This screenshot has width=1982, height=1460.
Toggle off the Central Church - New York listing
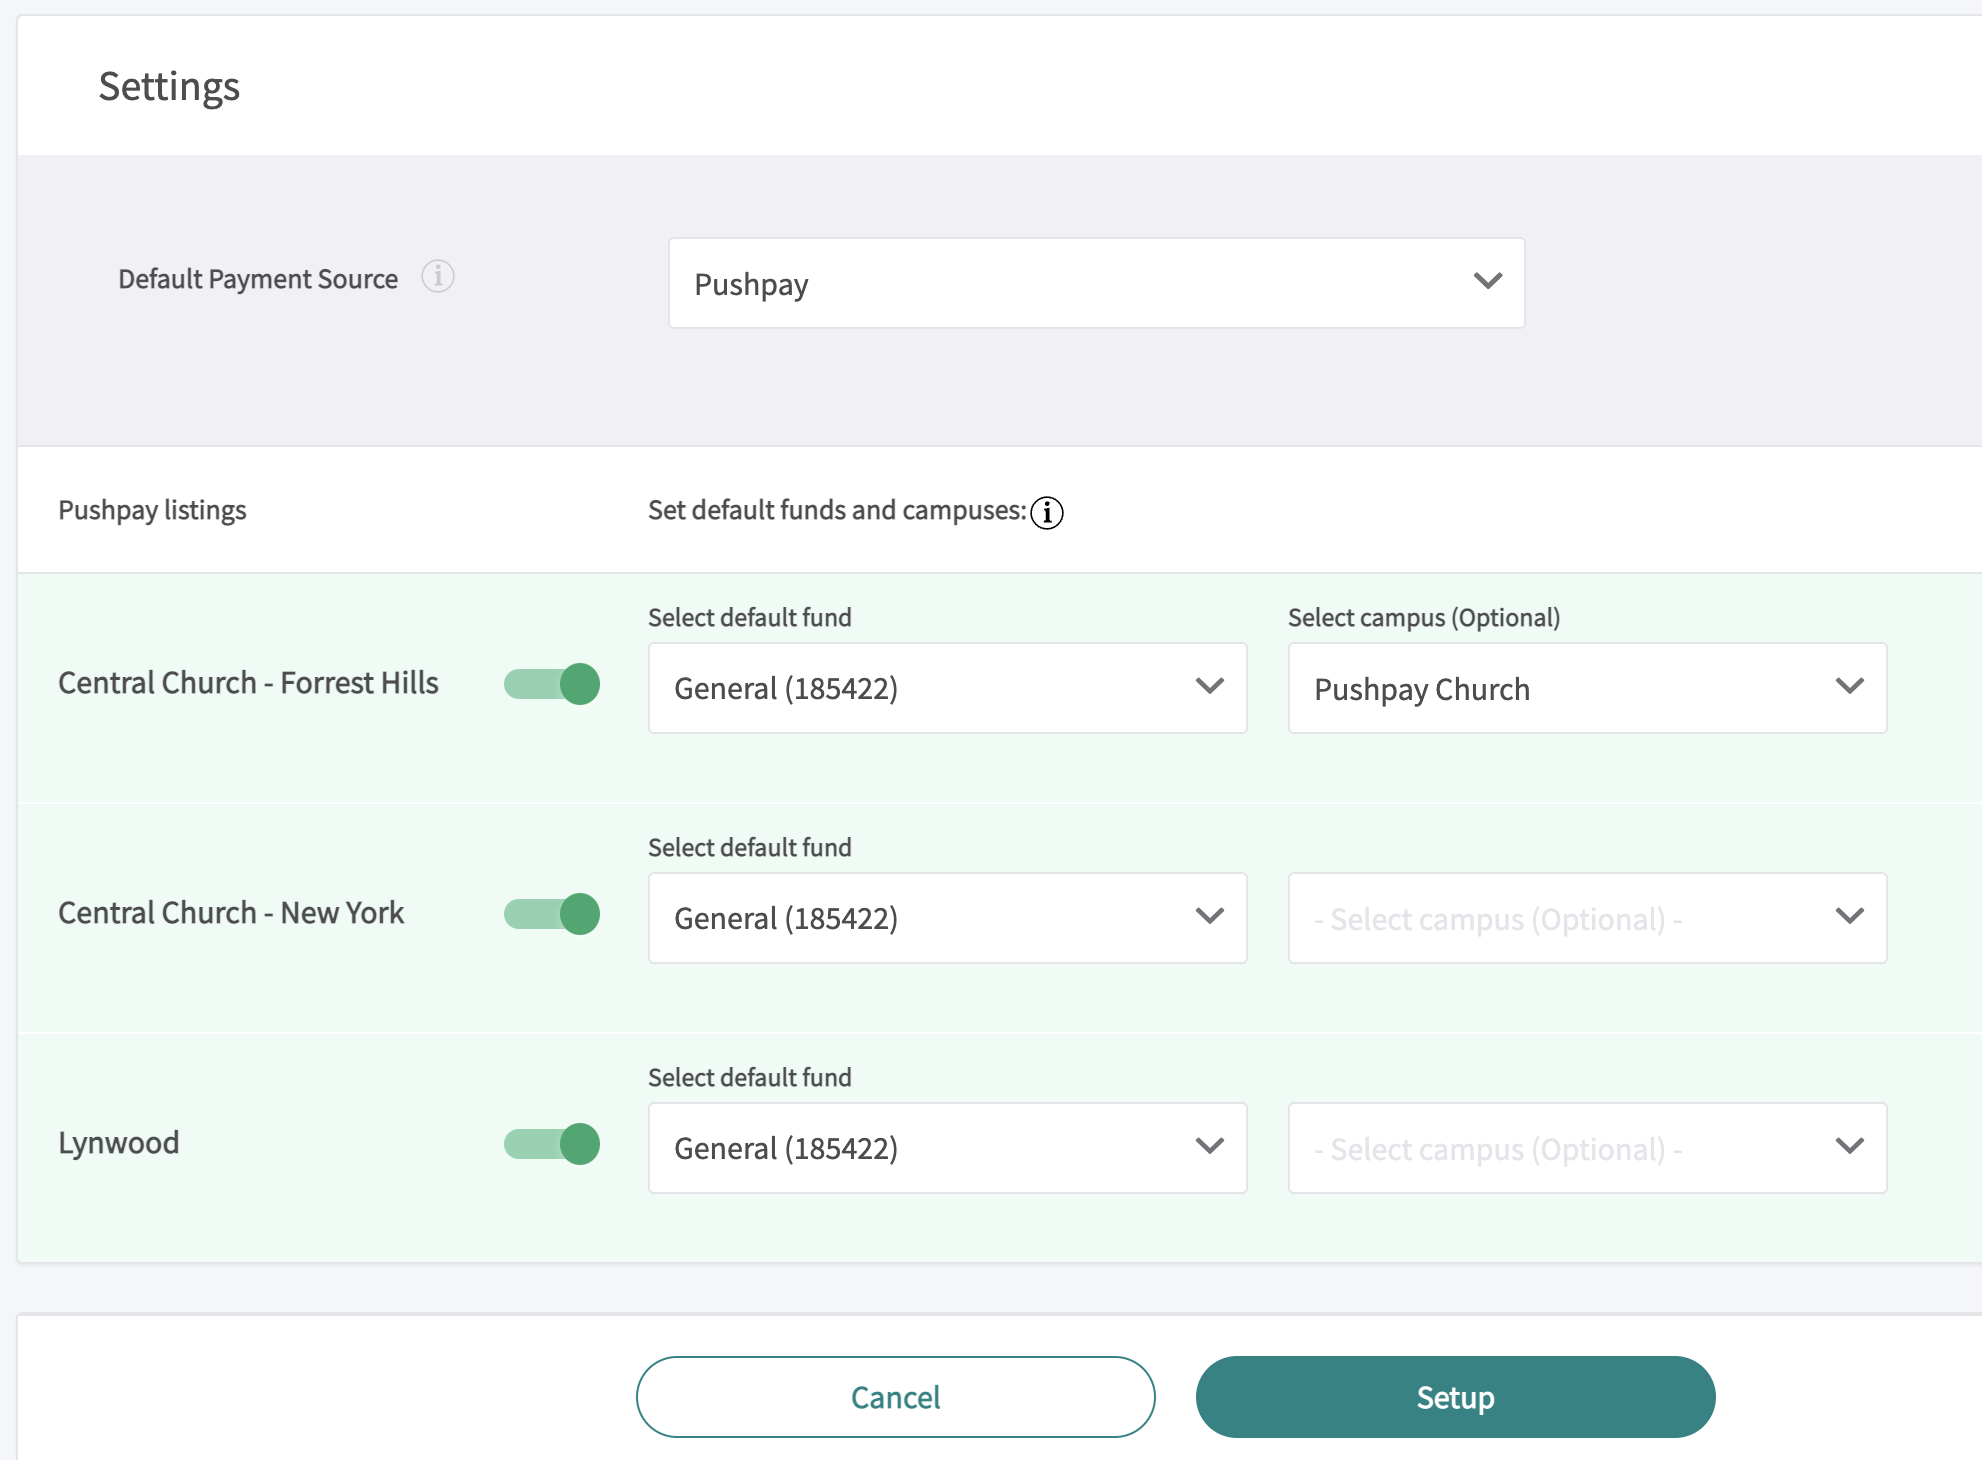click(x=551, y=913)
